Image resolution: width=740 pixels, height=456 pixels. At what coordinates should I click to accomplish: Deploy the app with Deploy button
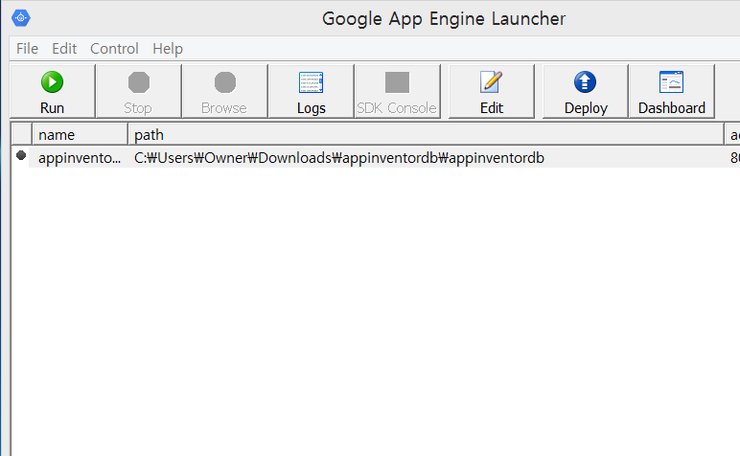(585, 92)
